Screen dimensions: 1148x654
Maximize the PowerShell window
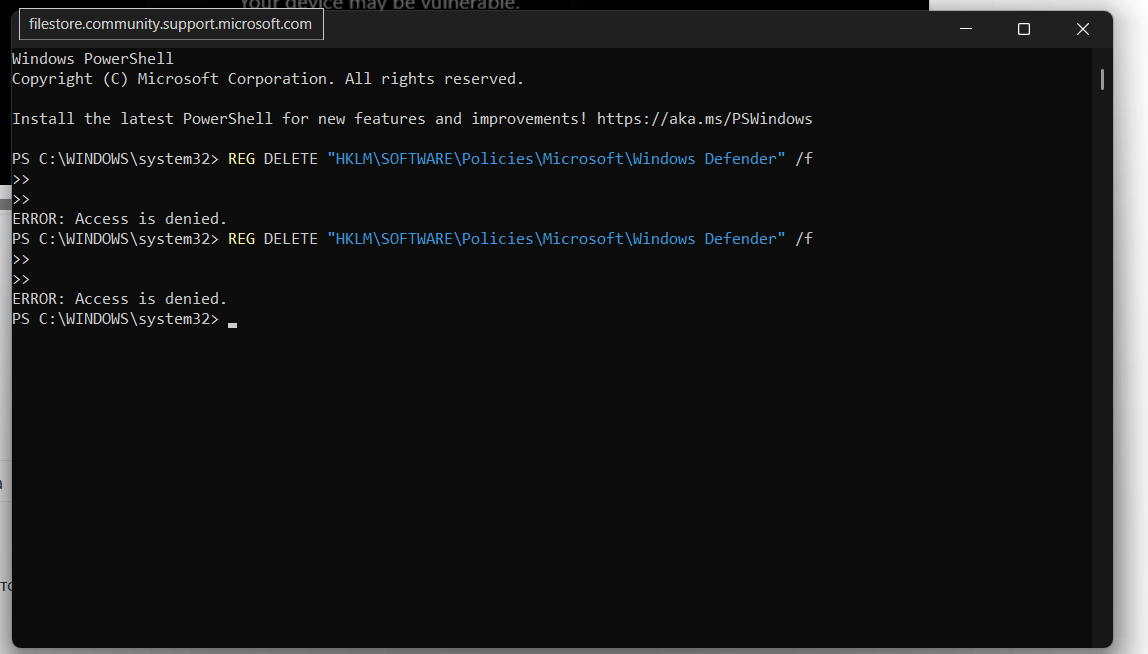[1024, 29]
